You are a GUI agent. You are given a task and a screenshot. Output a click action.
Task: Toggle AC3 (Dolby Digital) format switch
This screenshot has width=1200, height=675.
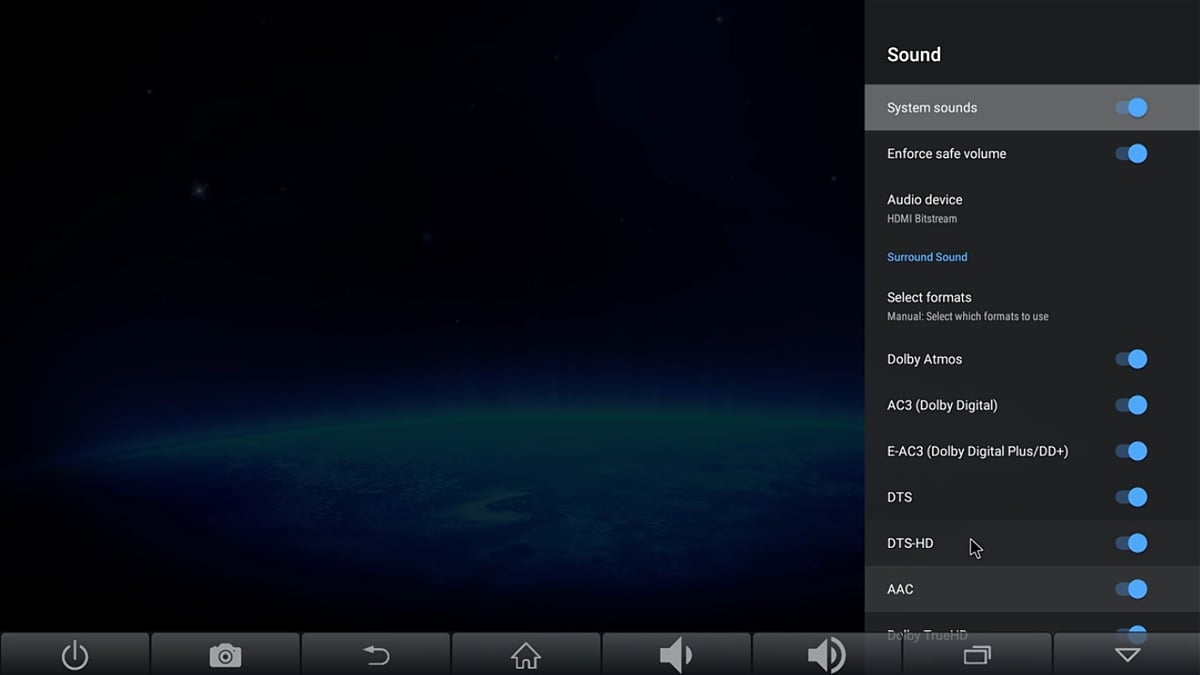click(1131, 405)
